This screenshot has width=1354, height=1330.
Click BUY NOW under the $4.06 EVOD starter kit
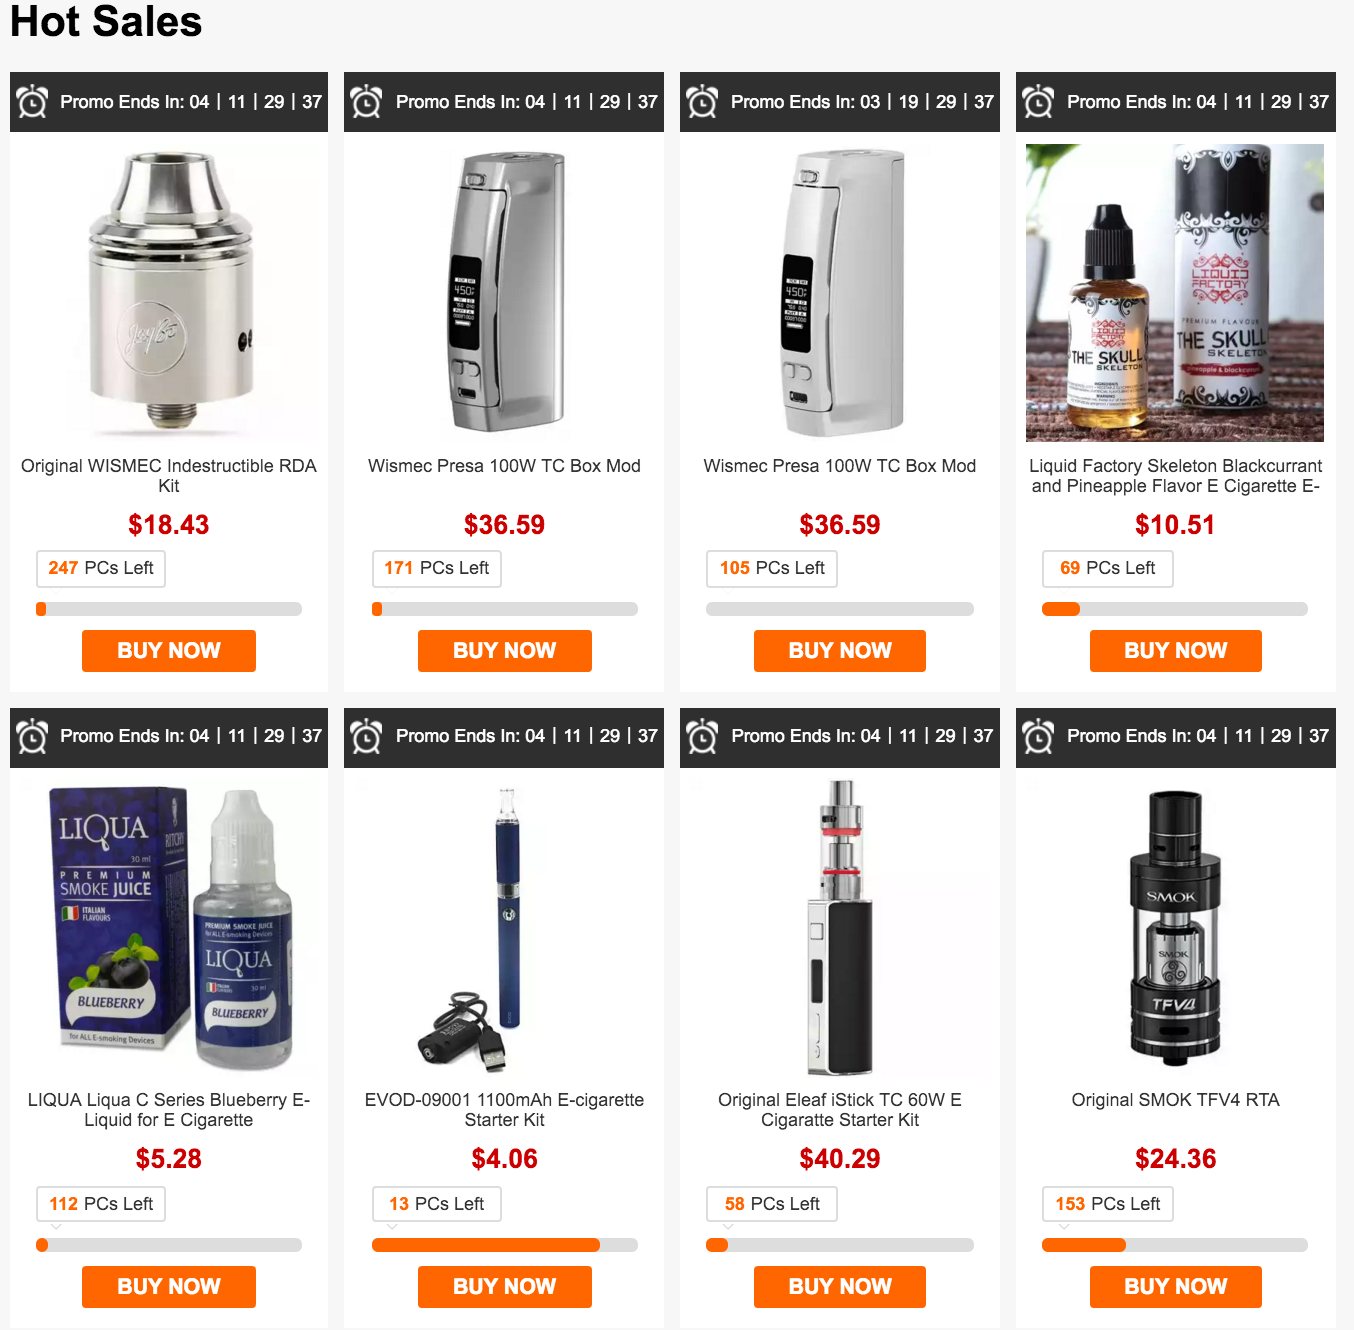point(505,1287)
